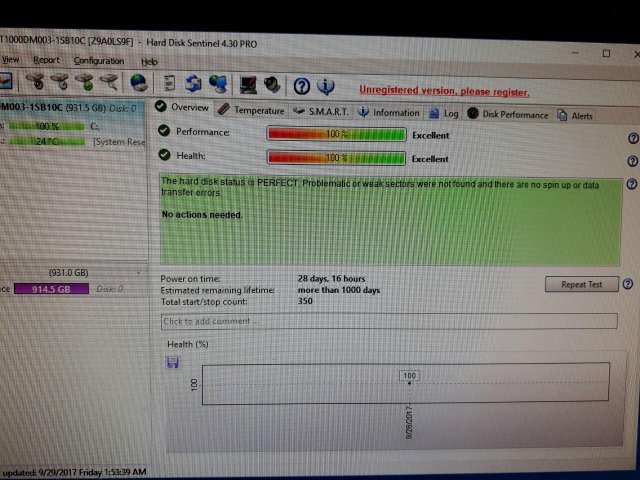Open the Alerts tab

pos(575,116)
